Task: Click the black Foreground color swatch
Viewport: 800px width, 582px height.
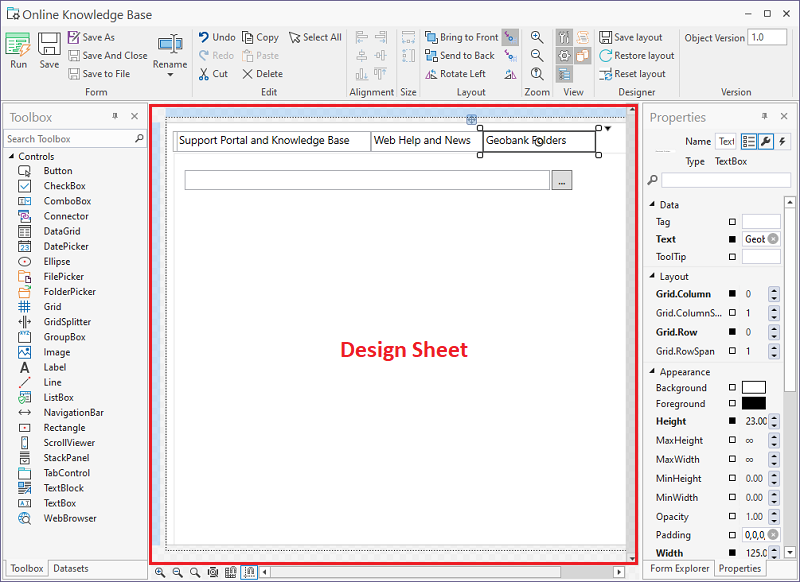Action: [753, 404]
